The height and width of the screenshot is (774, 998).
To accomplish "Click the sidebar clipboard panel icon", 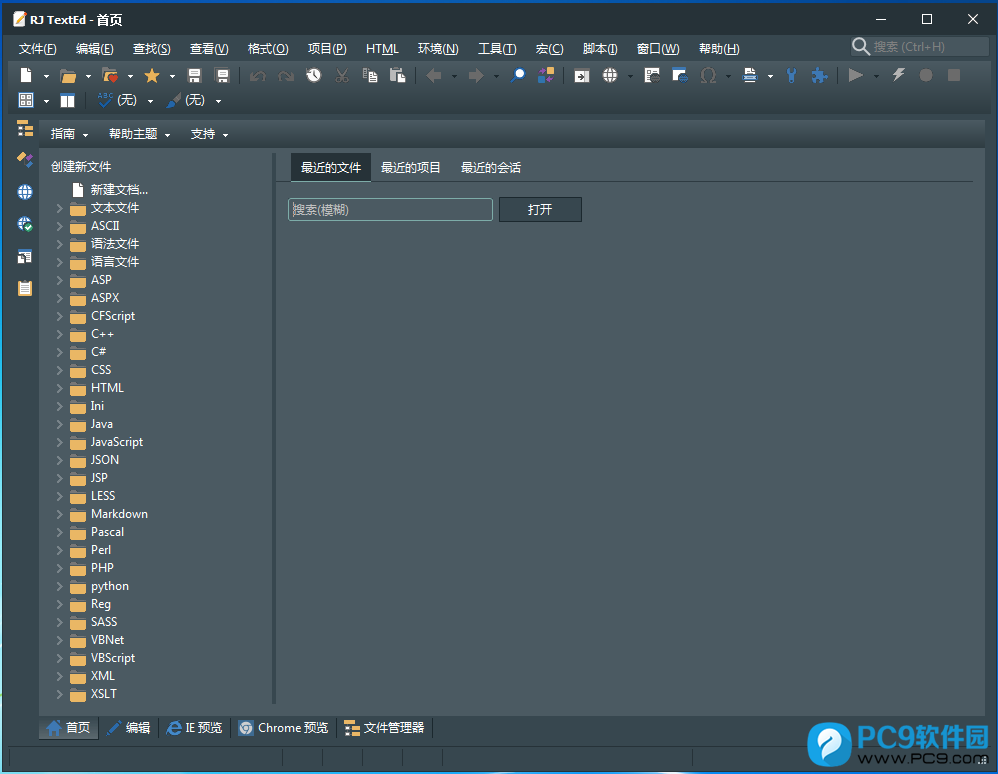I will (x=25, y=288).
